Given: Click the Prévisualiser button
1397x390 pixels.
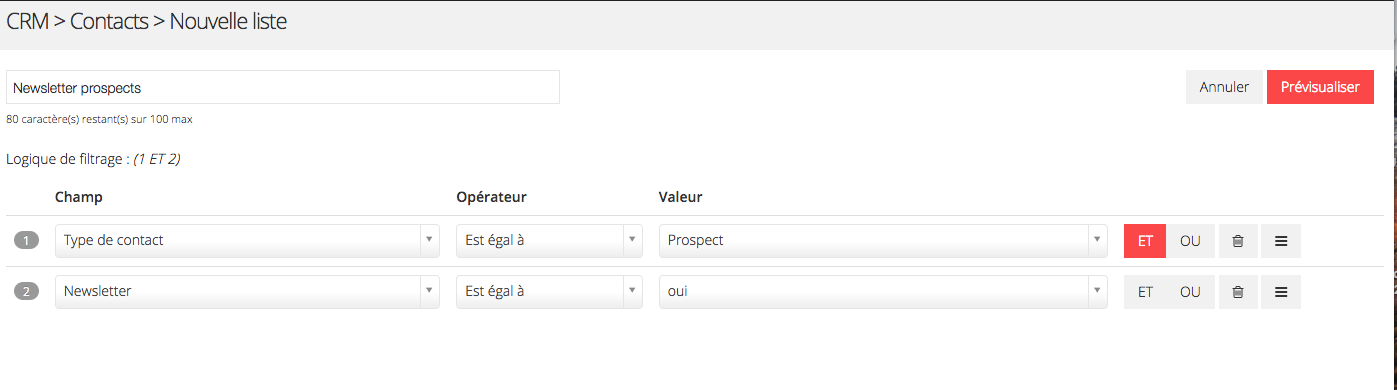Looking at the screenshot, I should pos(1320,87).
